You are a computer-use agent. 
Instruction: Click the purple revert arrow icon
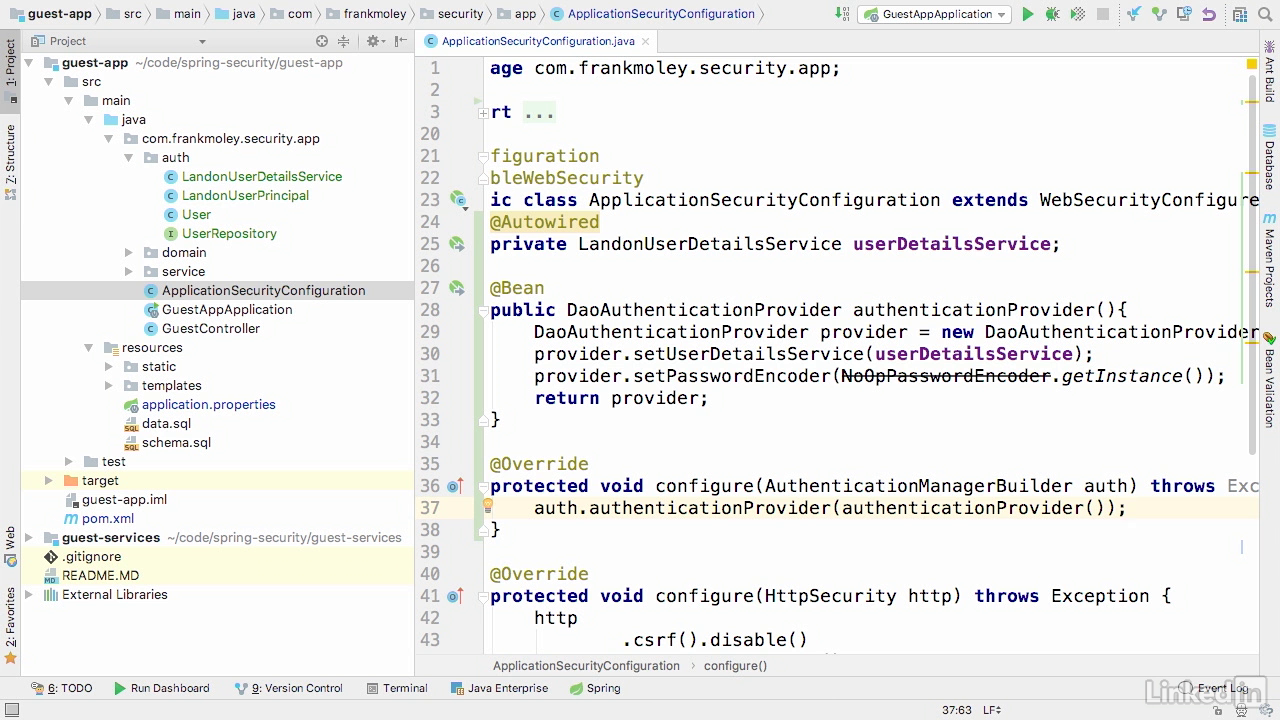[x=1209, y=14]
